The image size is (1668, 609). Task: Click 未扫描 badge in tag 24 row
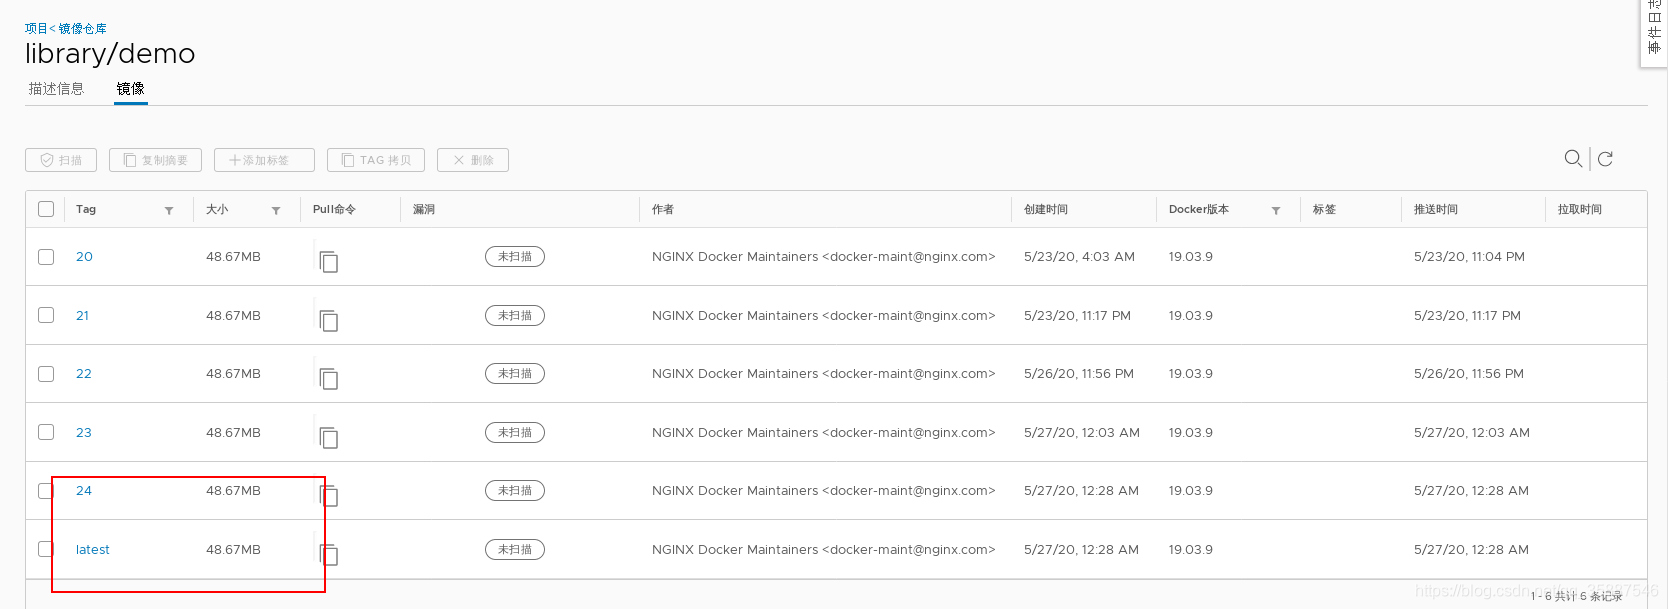point(515,491)
